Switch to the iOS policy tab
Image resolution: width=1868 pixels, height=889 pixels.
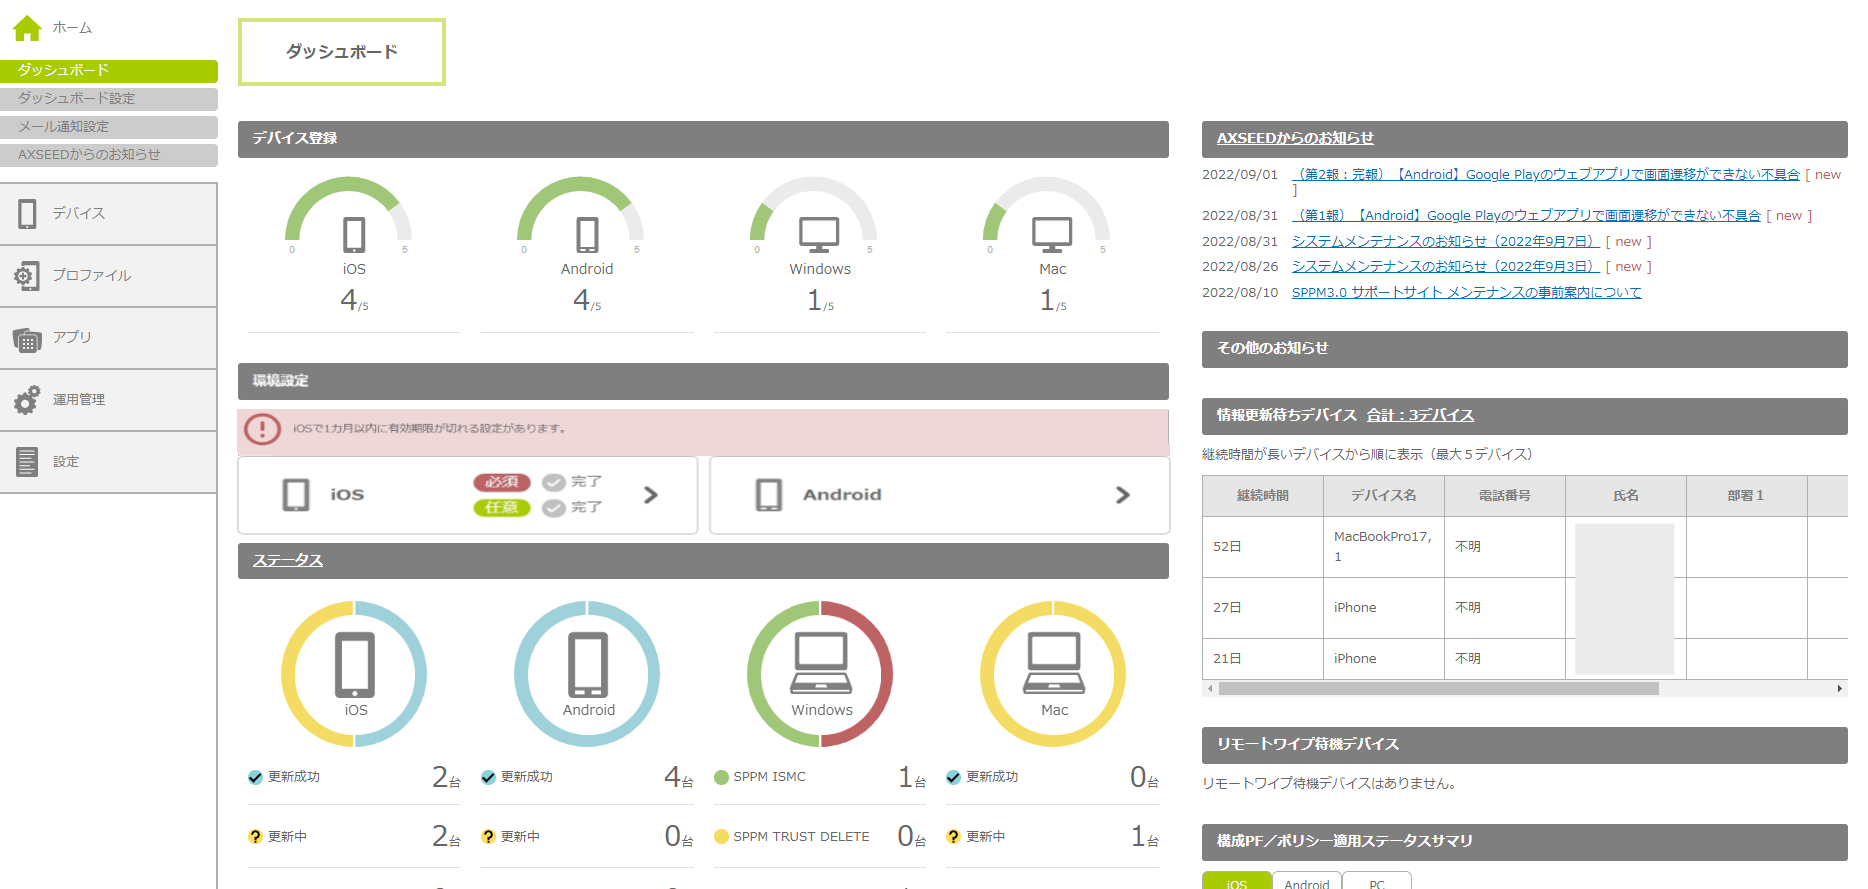pos(1237,881)
